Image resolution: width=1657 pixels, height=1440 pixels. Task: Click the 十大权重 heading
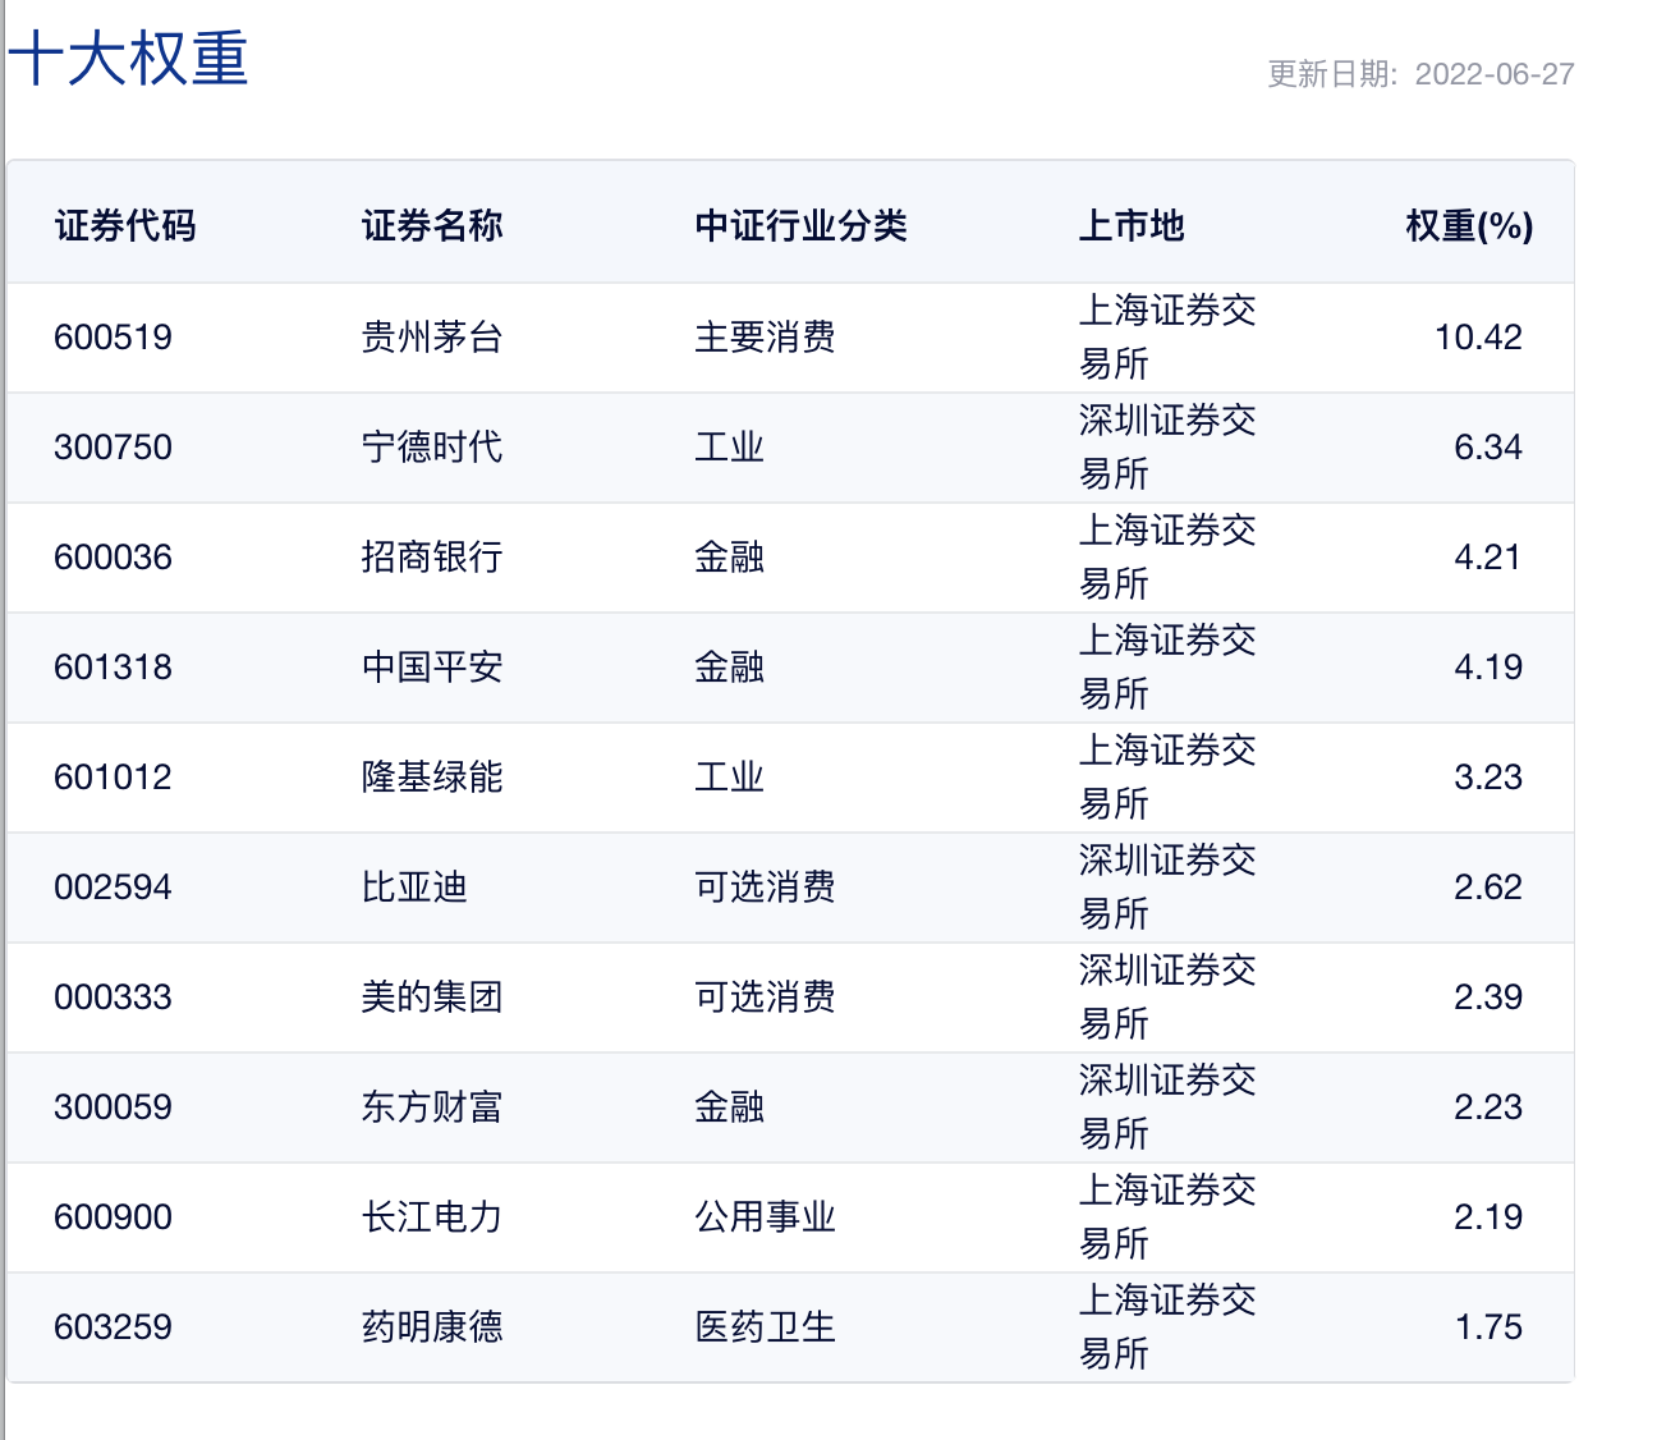(x=128, y=57)
